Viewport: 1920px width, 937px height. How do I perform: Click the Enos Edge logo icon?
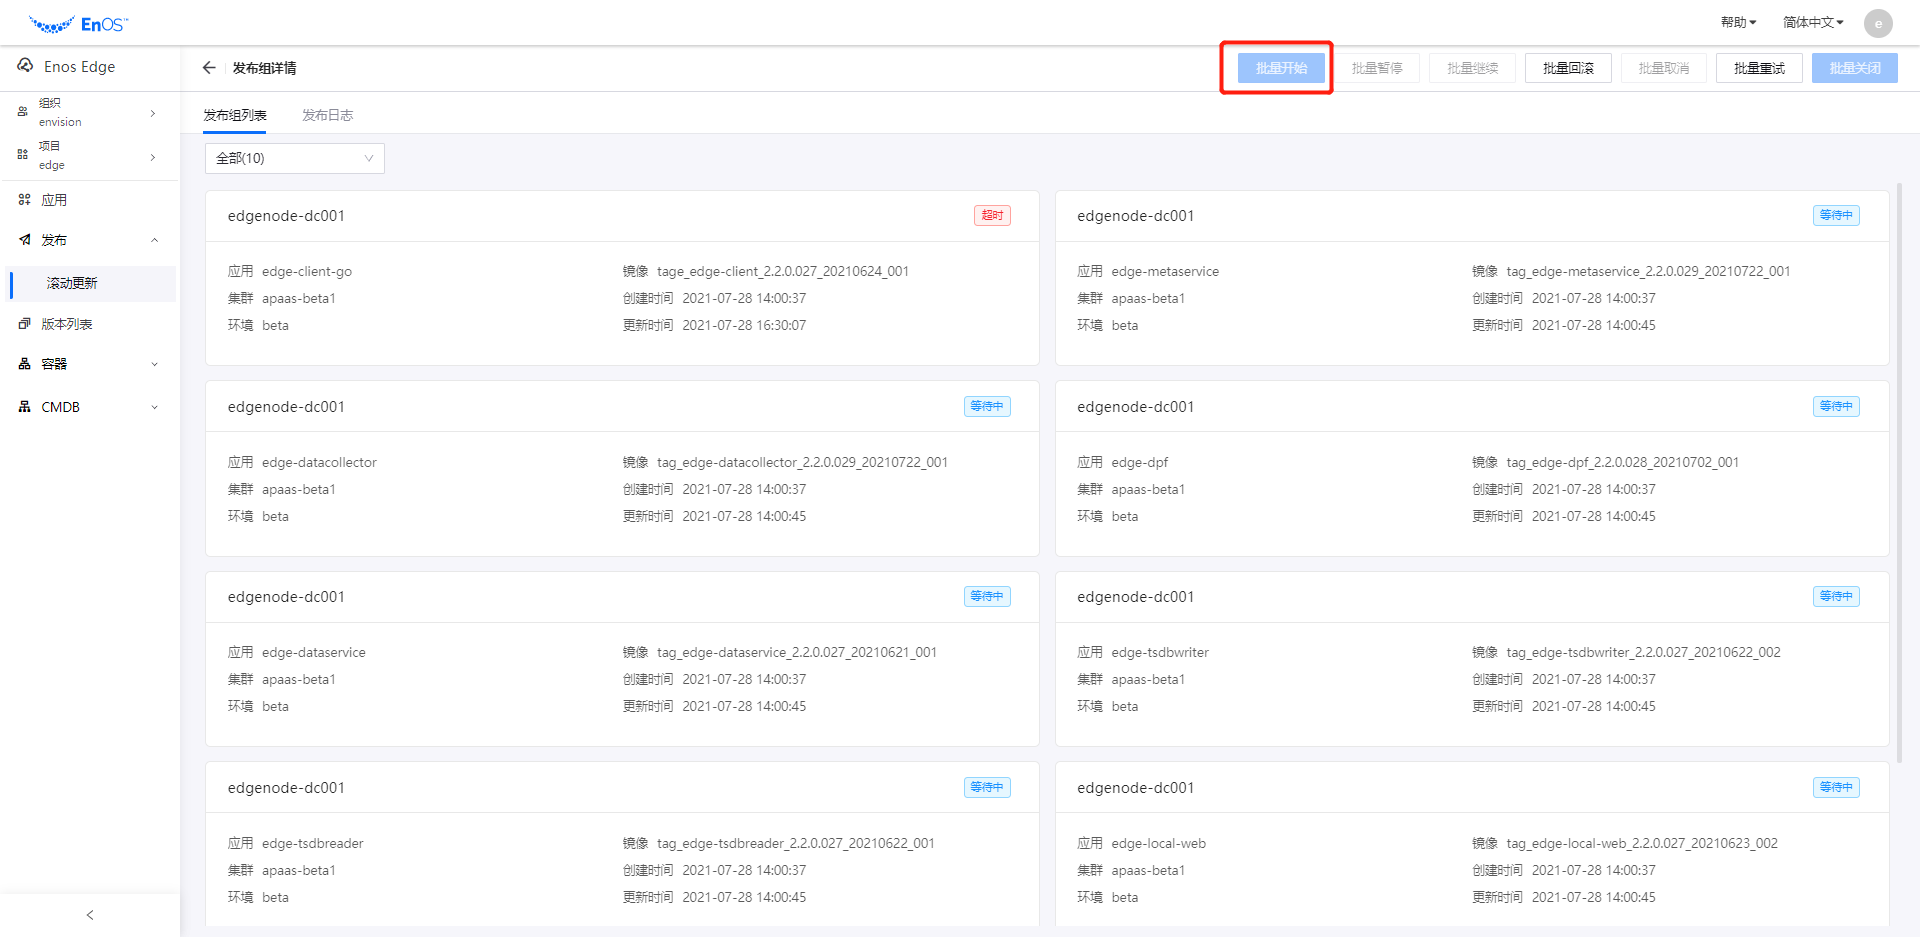[x=25, y=66]
